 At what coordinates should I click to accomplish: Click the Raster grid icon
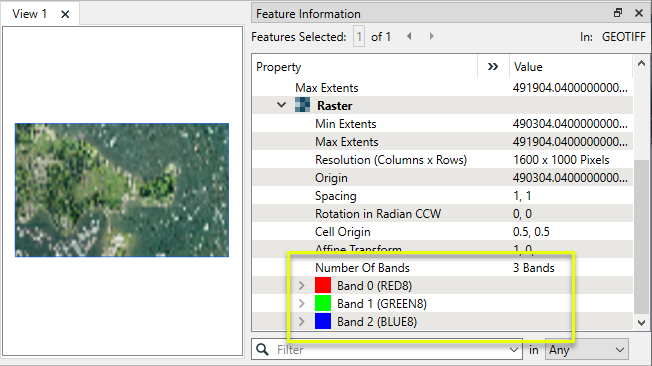coord(302,105)
